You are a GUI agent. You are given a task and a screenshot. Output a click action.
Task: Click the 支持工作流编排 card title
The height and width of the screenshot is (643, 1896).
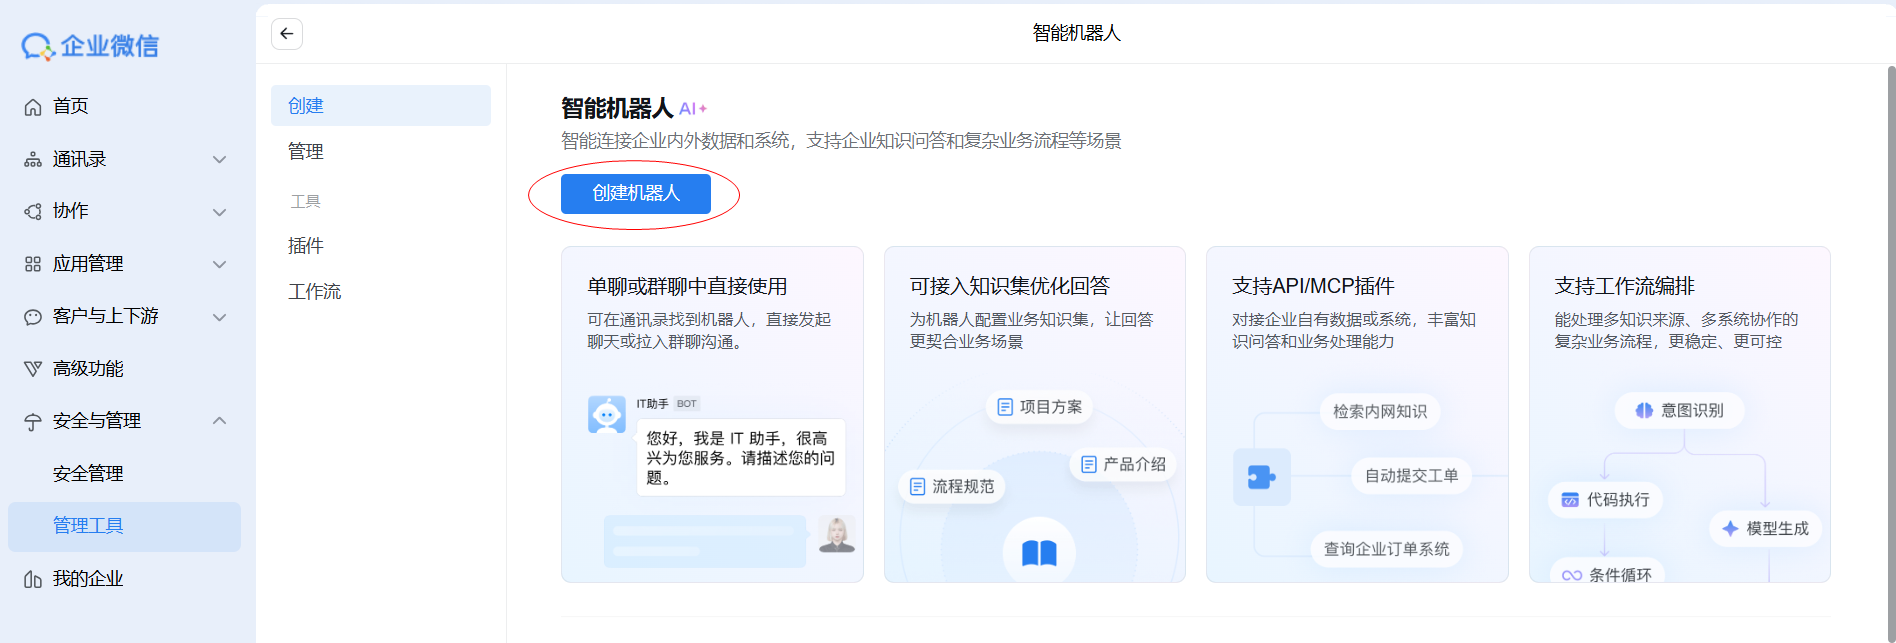[x=1624, y=286]
